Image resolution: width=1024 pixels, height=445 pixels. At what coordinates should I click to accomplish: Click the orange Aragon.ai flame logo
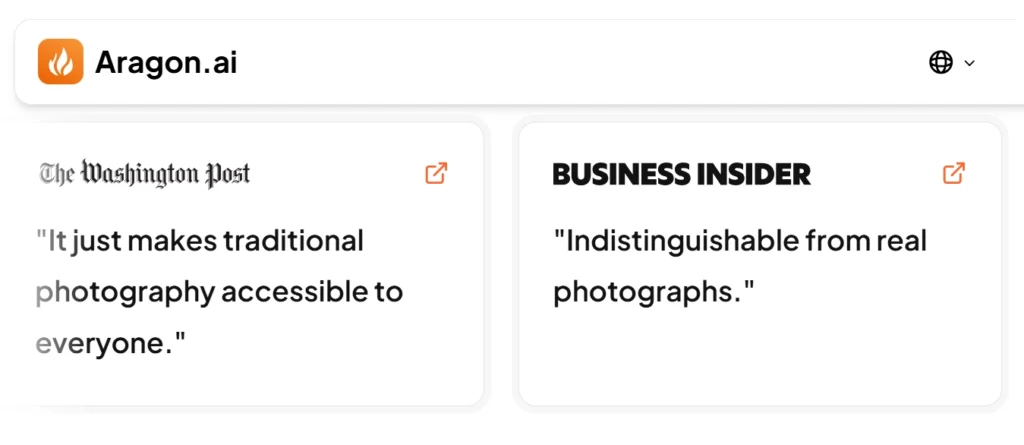coord(60,62)
